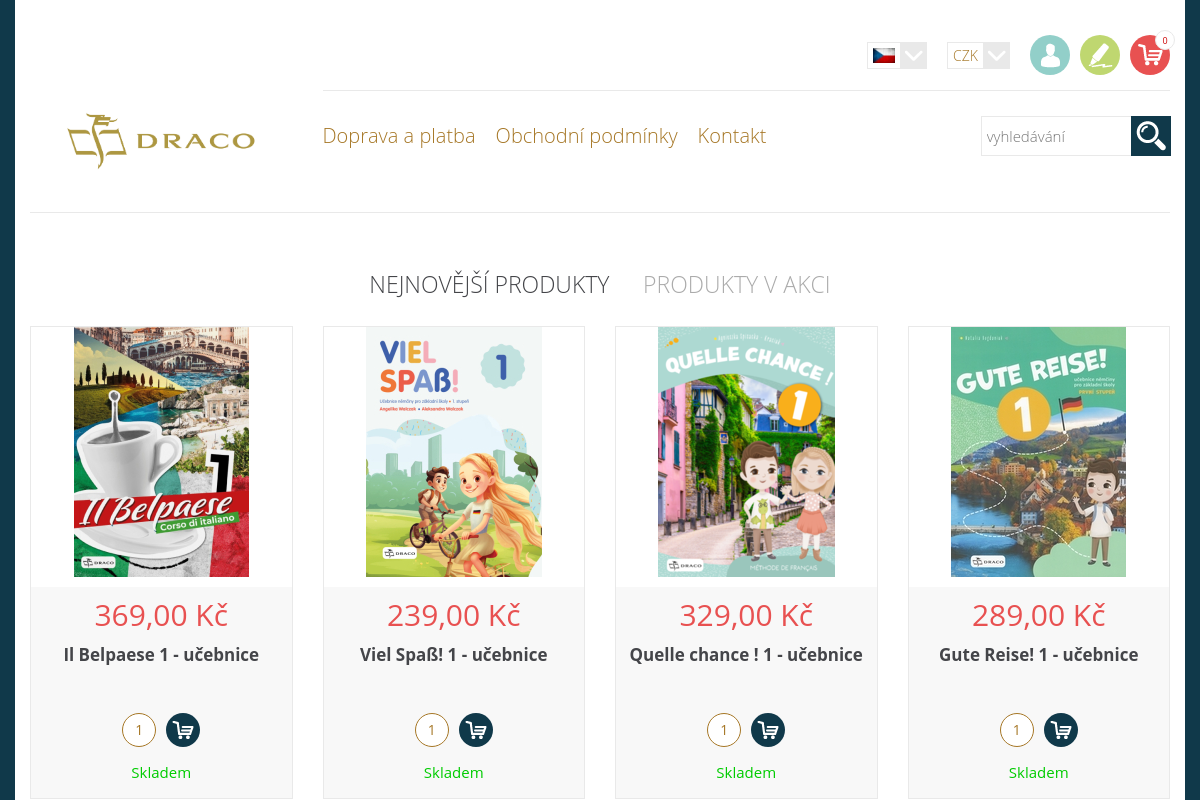Add Quelle chance ! 1 to cart
This screenshot has height=800, width=1200.
pos(768,730)
